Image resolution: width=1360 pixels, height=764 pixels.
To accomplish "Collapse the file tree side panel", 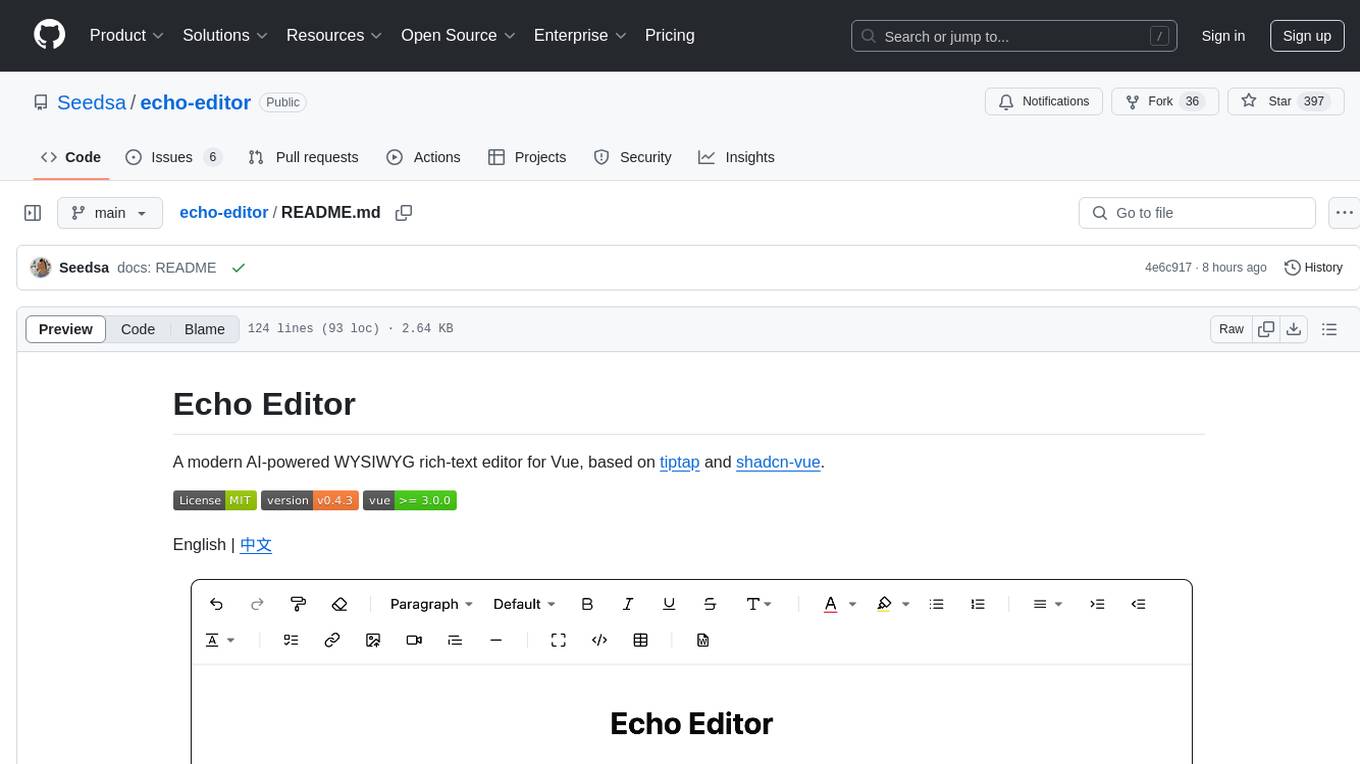I will (33, 213).
